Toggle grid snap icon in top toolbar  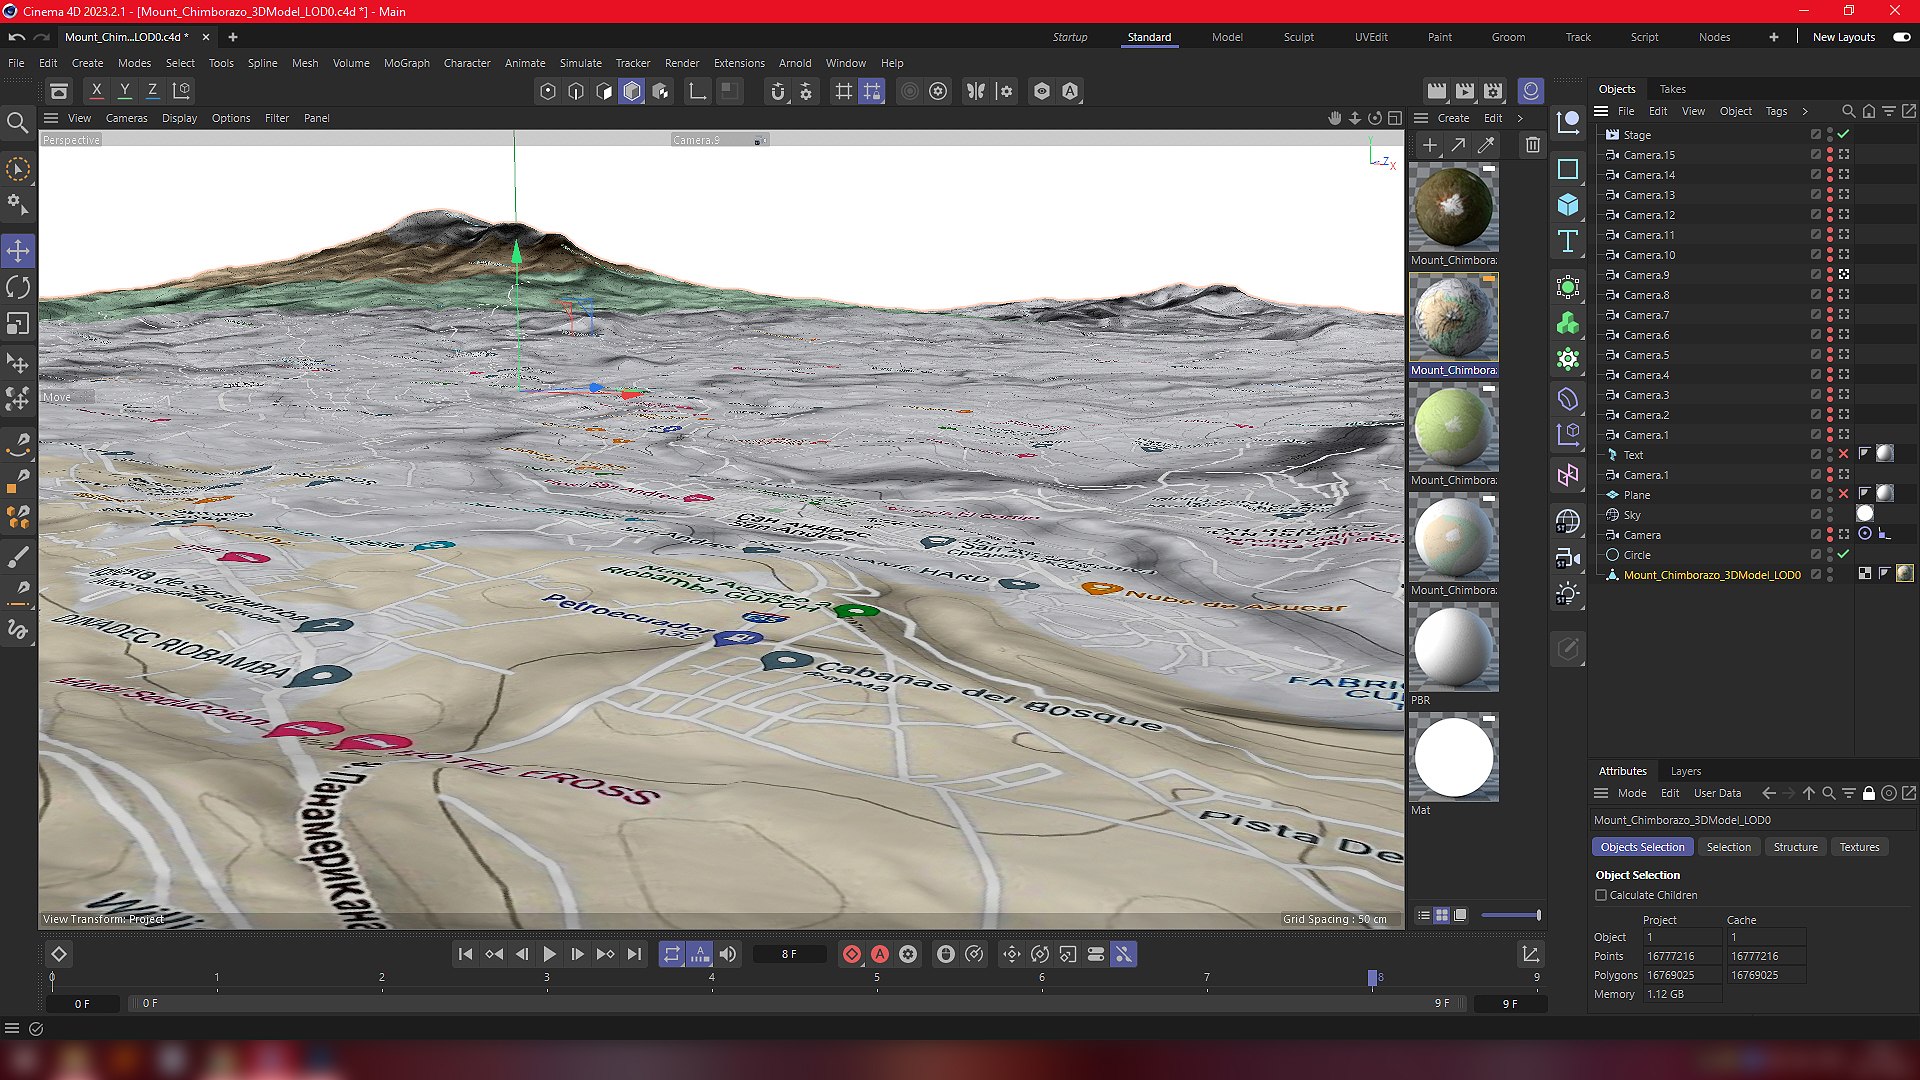click(x=872, y=91)
